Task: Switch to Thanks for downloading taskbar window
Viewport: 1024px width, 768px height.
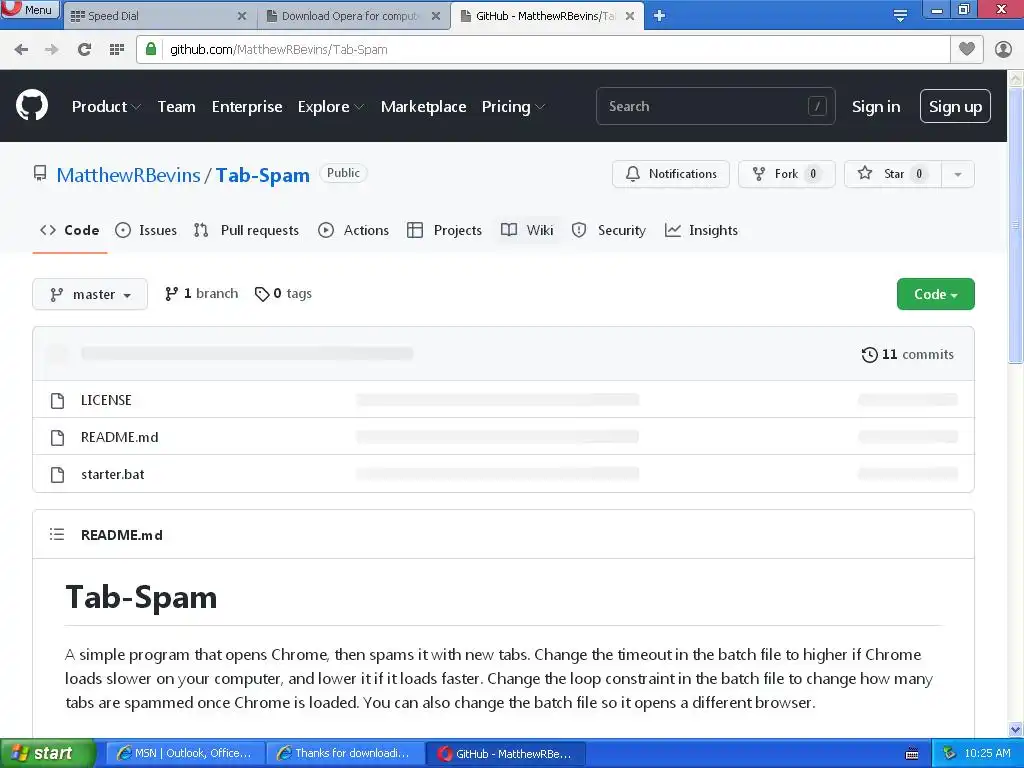Action: (x=346, y=753)
